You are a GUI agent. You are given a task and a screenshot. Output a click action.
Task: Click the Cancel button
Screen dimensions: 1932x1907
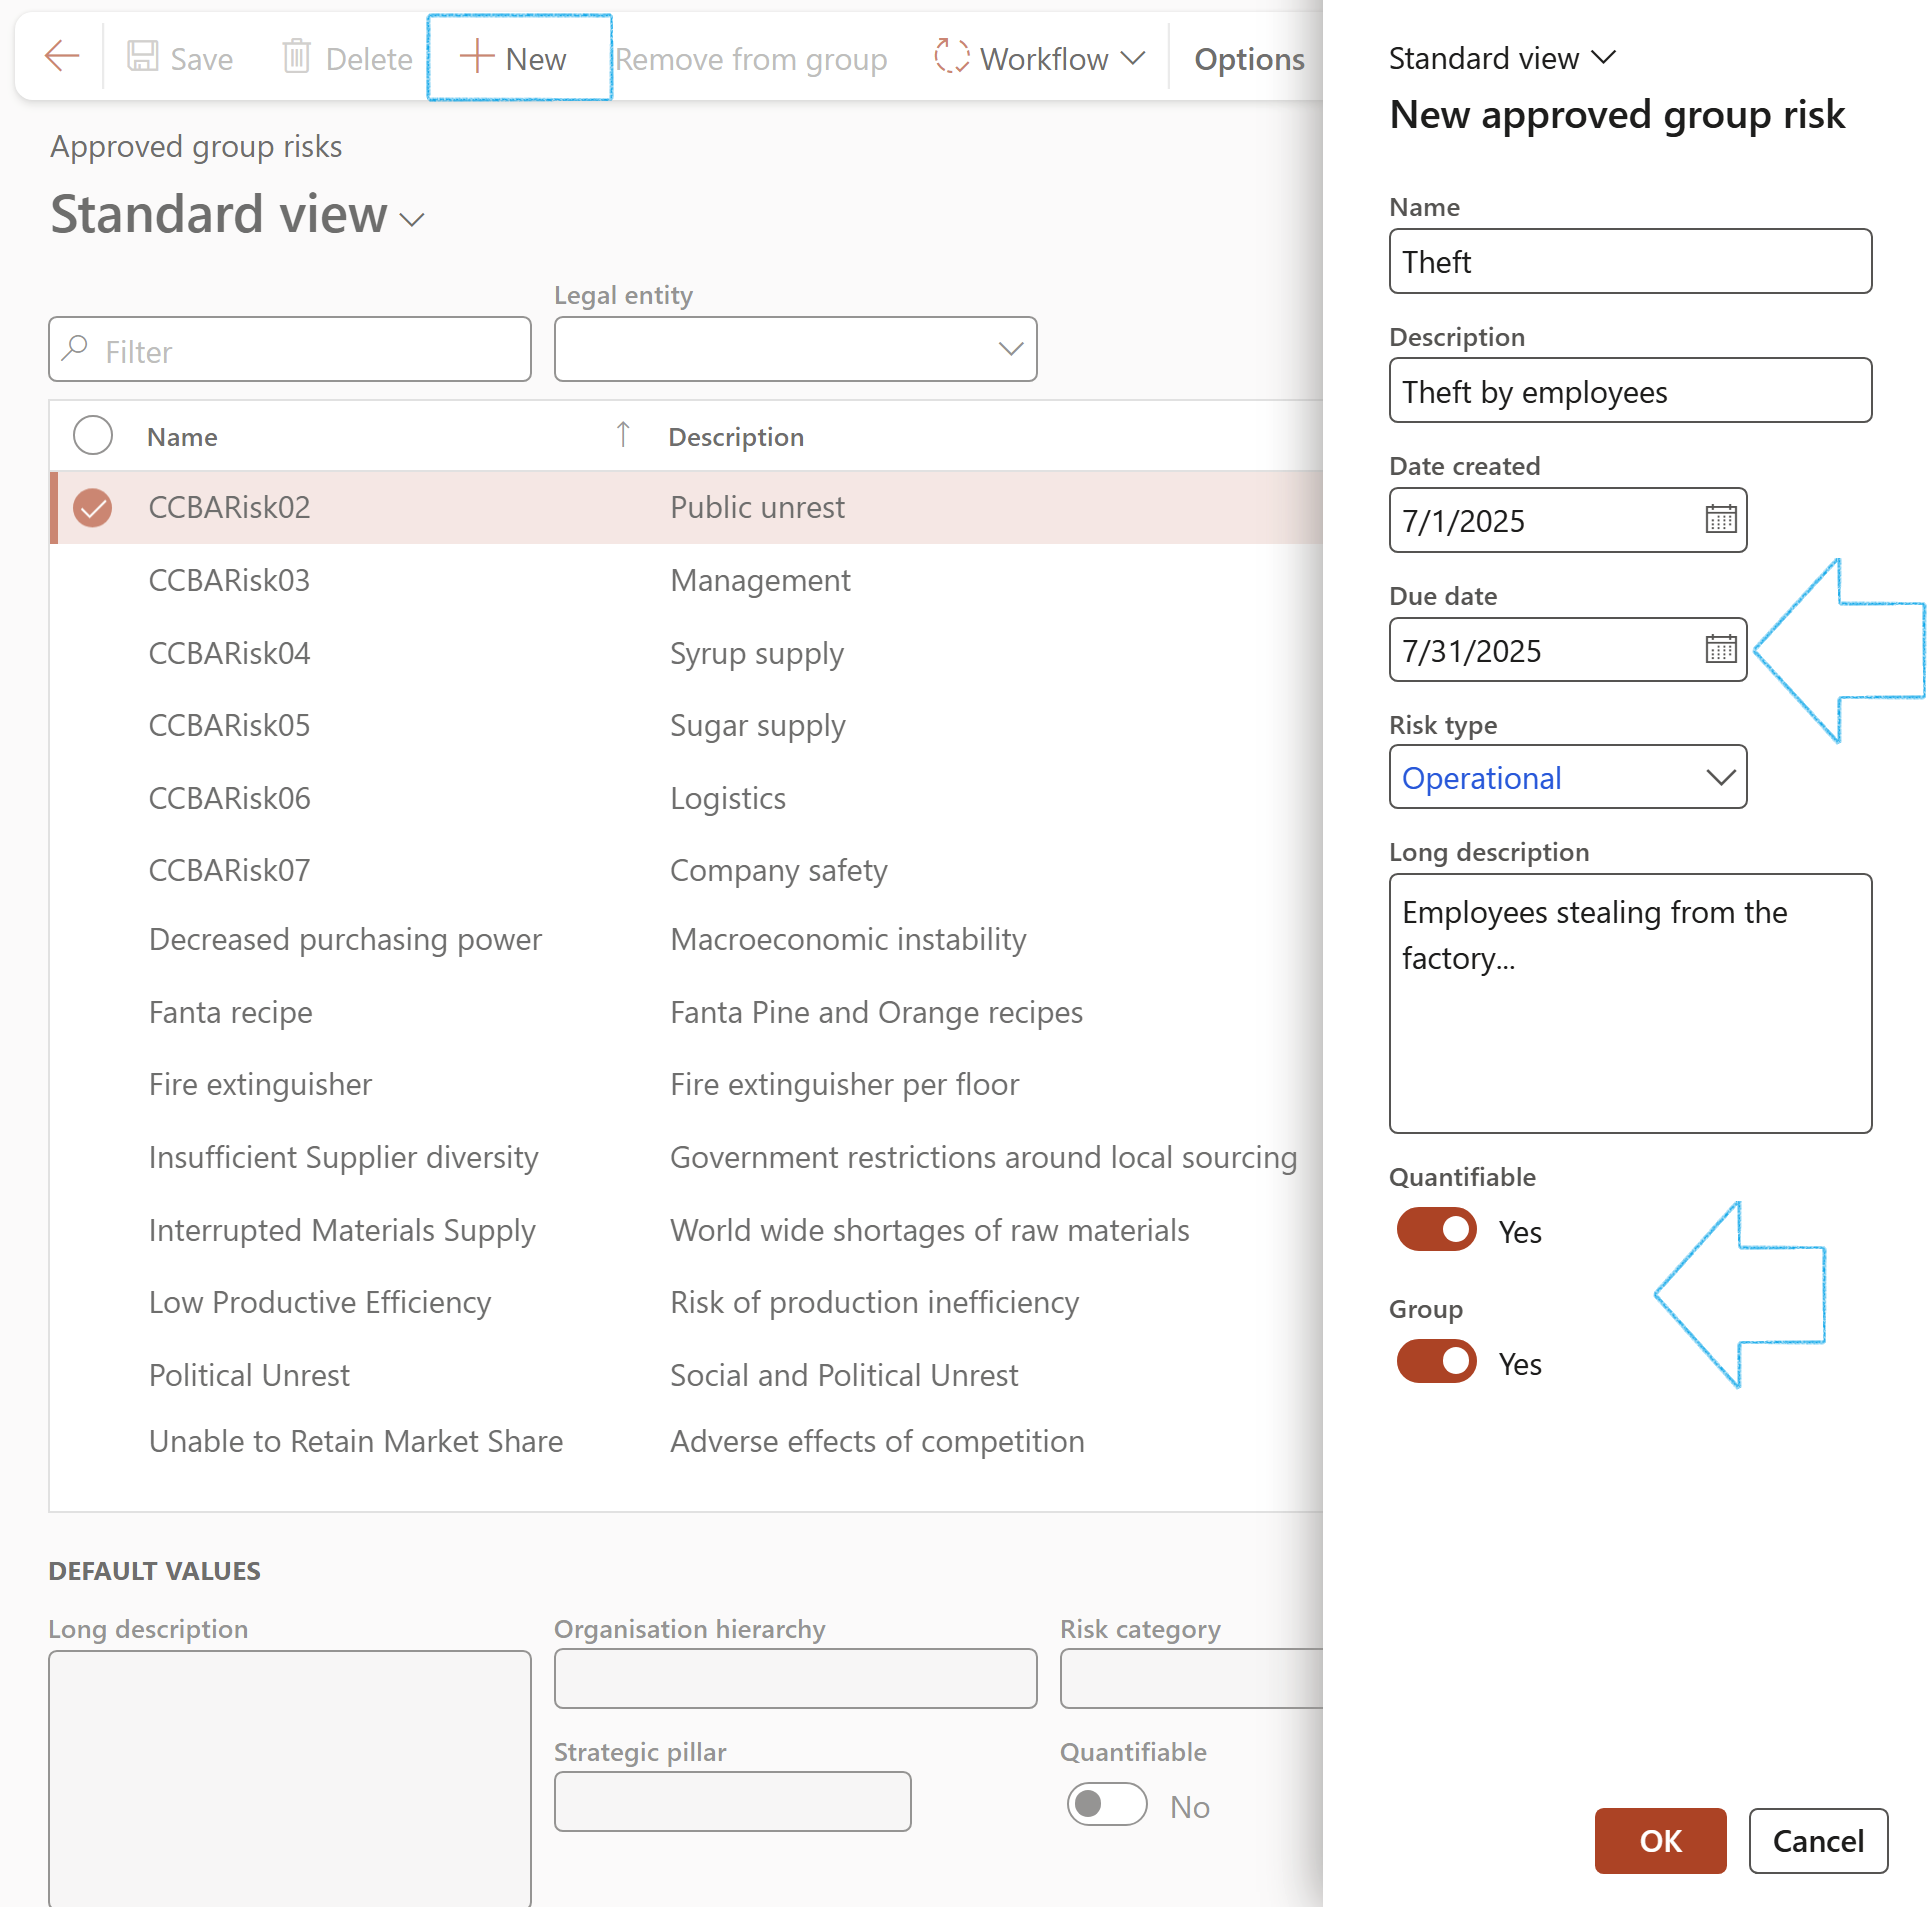coord(1817,1840)
